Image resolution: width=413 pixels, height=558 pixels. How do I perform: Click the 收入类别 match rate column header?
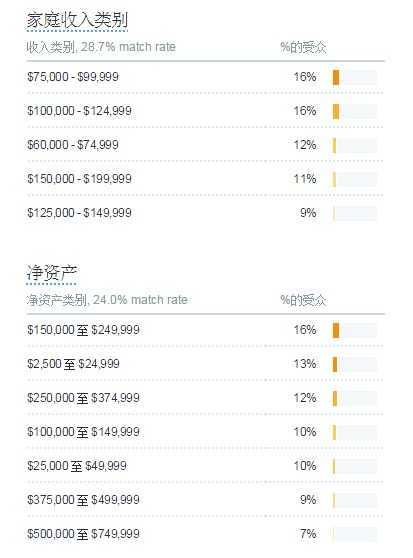coord(101,47)
